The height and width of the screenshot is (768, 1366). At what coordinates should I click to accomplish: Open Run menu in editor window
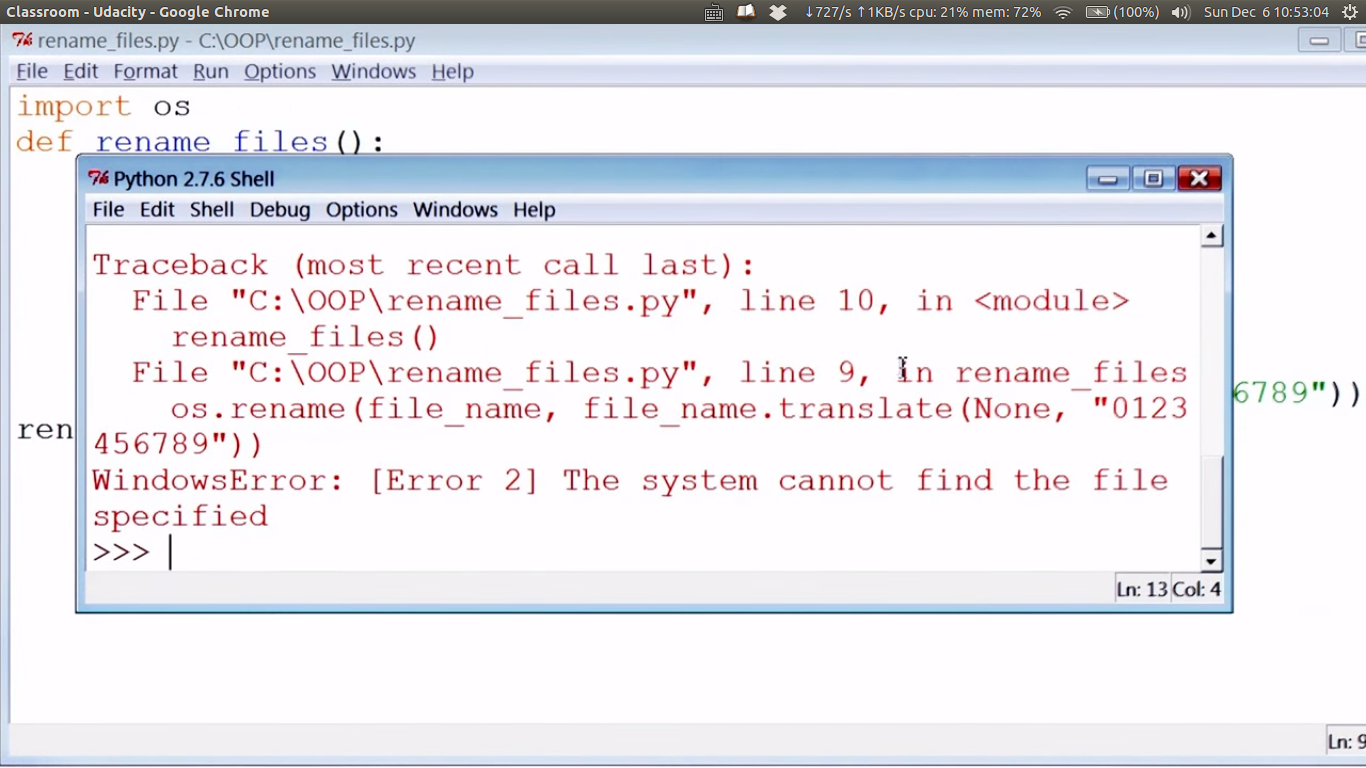(x=211, y=72)
